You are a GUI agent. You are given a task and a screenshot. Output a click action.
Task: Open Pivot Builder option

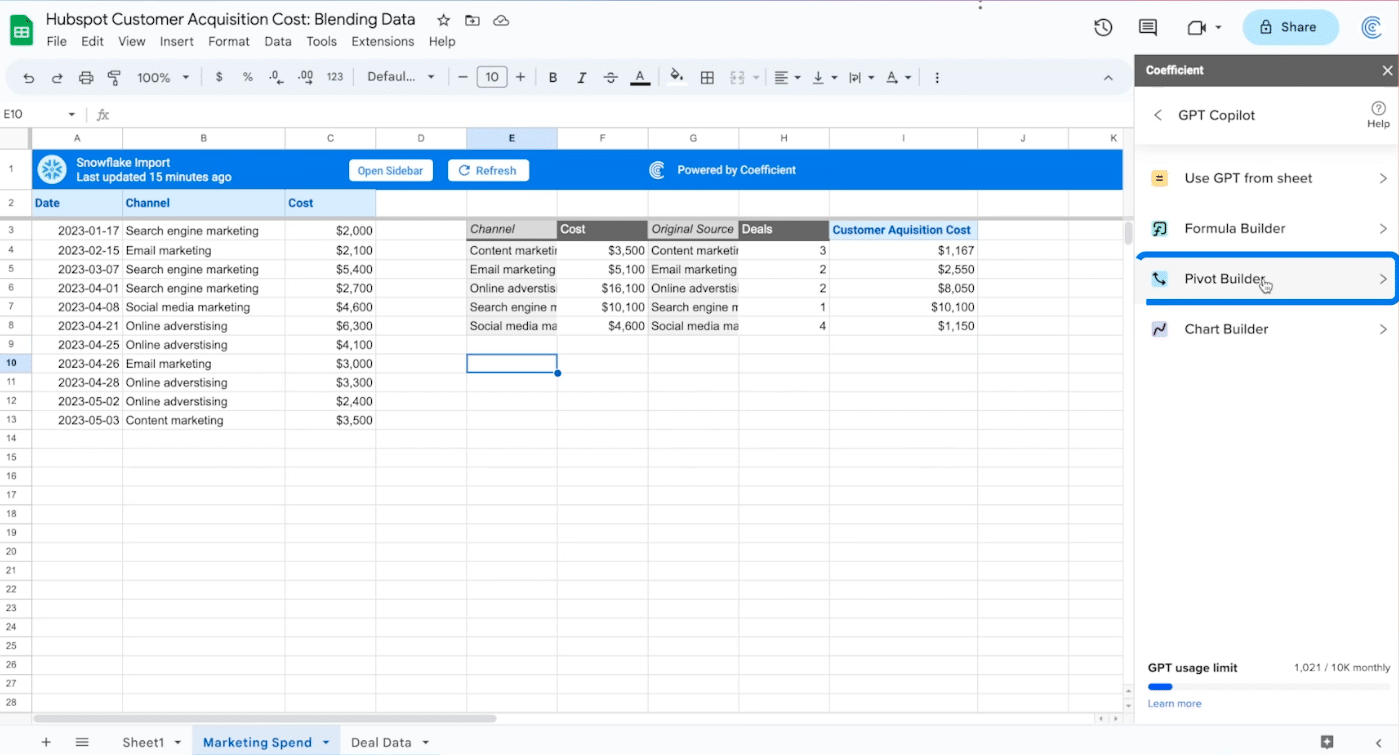coord(1268,279)
